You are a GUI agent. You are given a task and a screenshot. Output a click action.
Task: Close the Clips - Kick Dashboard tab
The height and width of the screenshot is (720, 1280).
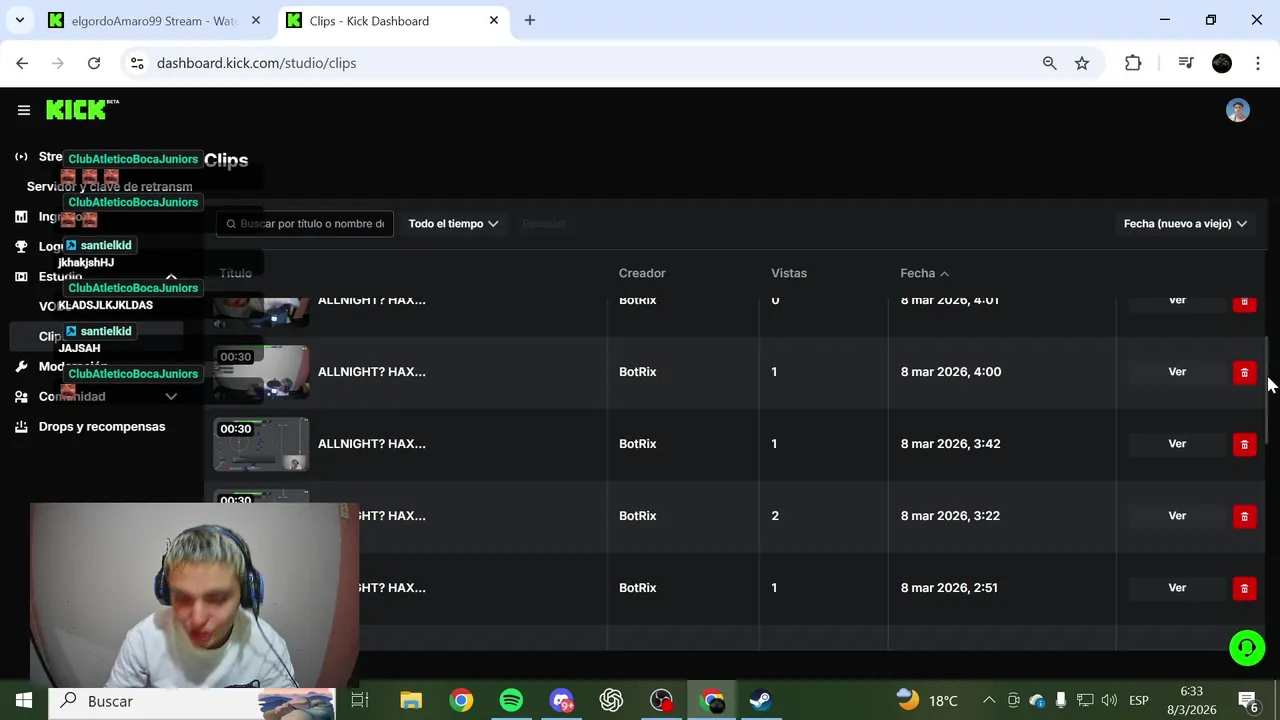494,20
